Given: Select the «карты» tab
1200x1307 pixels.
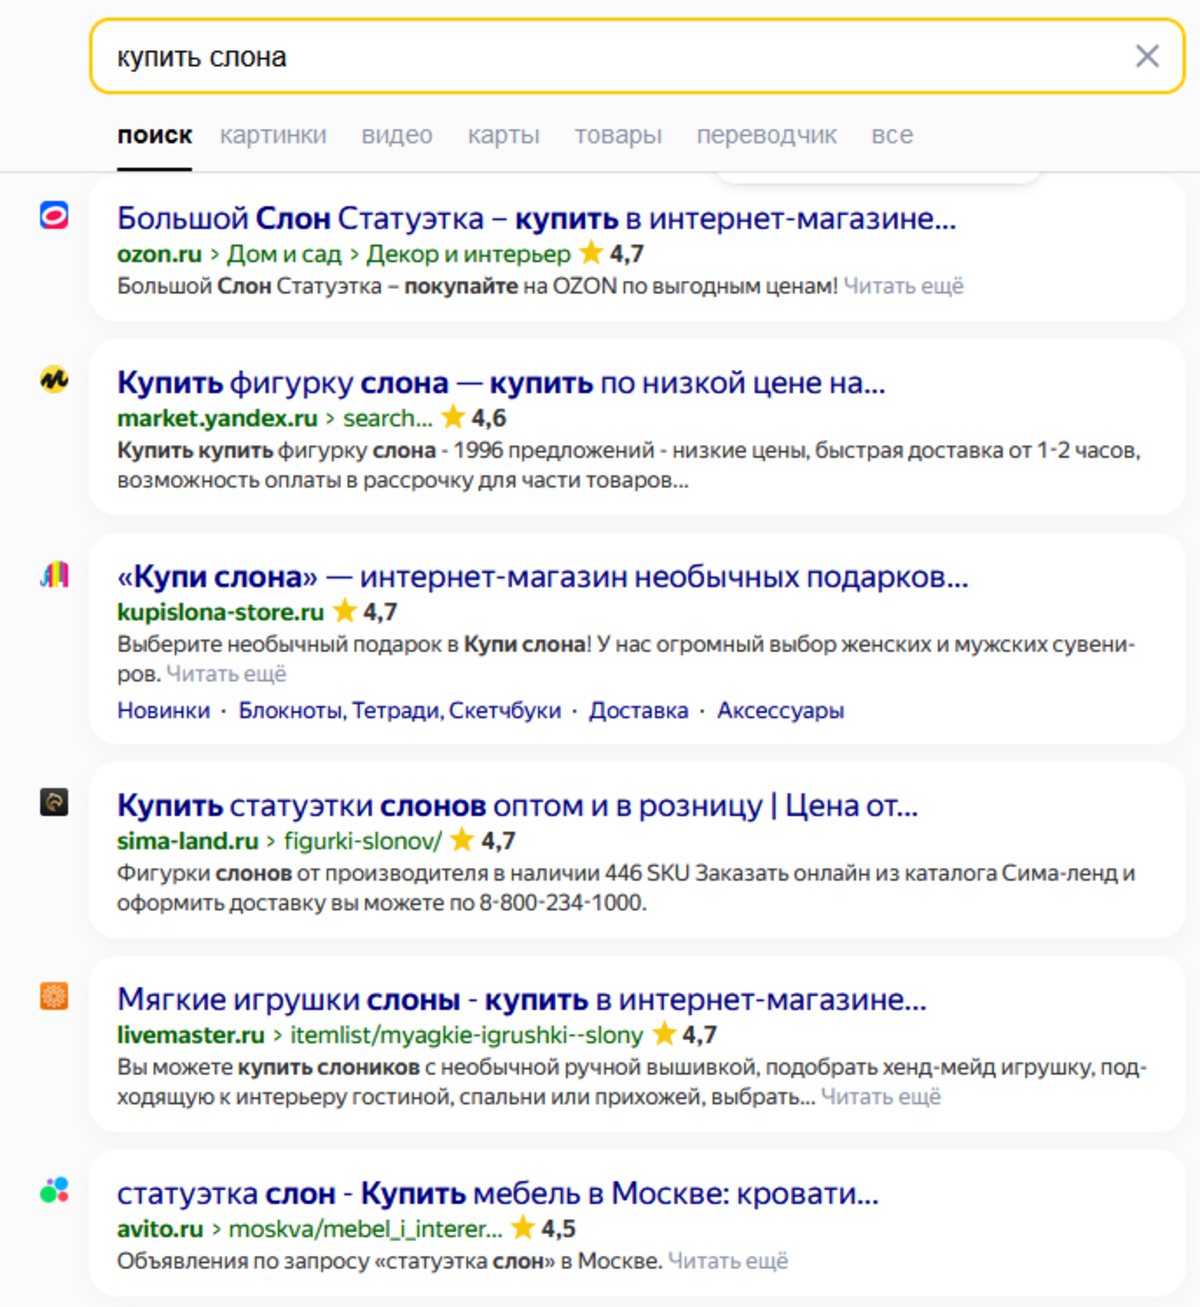Looking at the screenshot, I should [x=503, y=135].
